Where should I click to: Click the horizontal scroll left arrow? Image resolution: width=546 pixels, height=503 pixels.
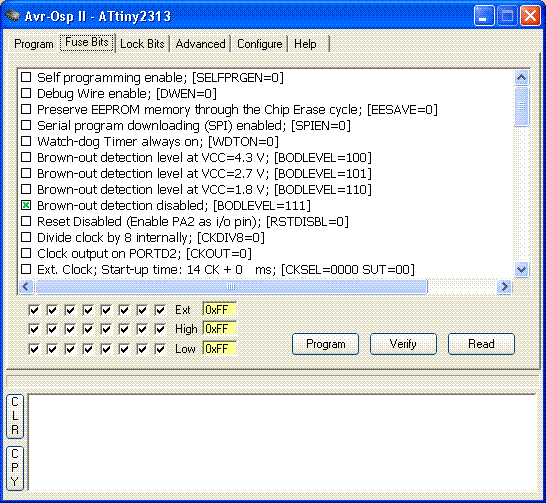click(x=26, y=286)
